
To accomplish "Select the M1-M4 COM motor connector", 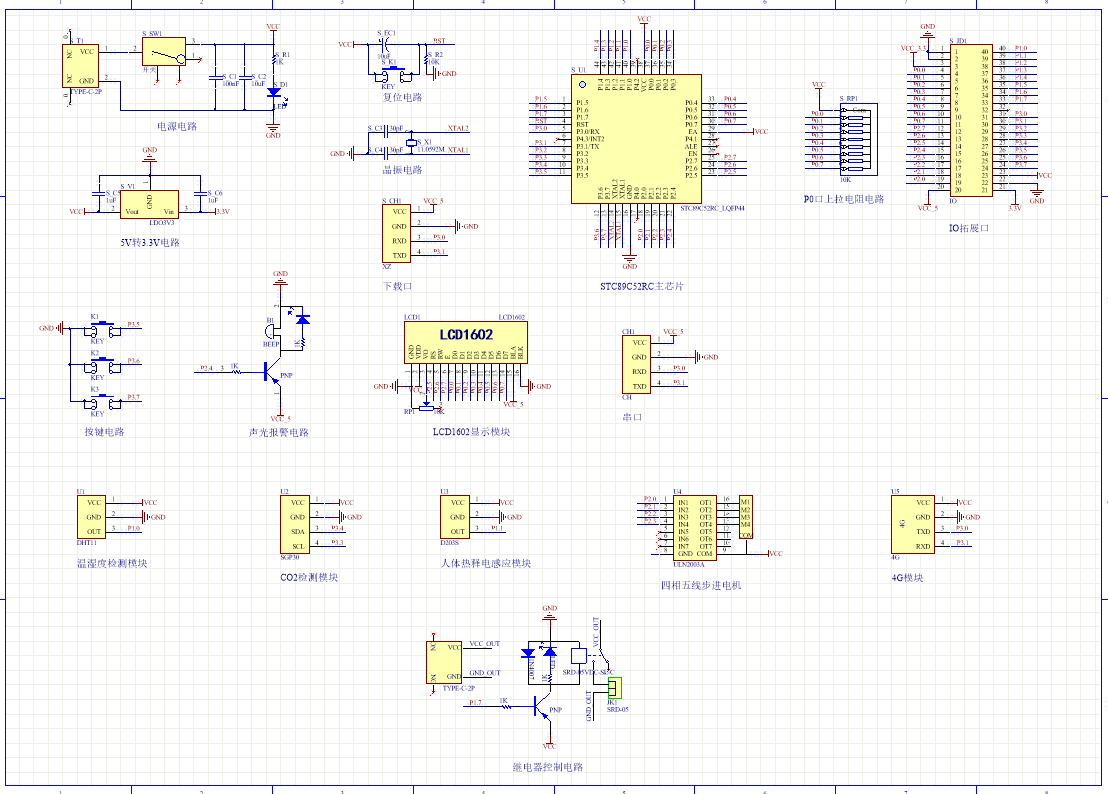I will (745, 517).
